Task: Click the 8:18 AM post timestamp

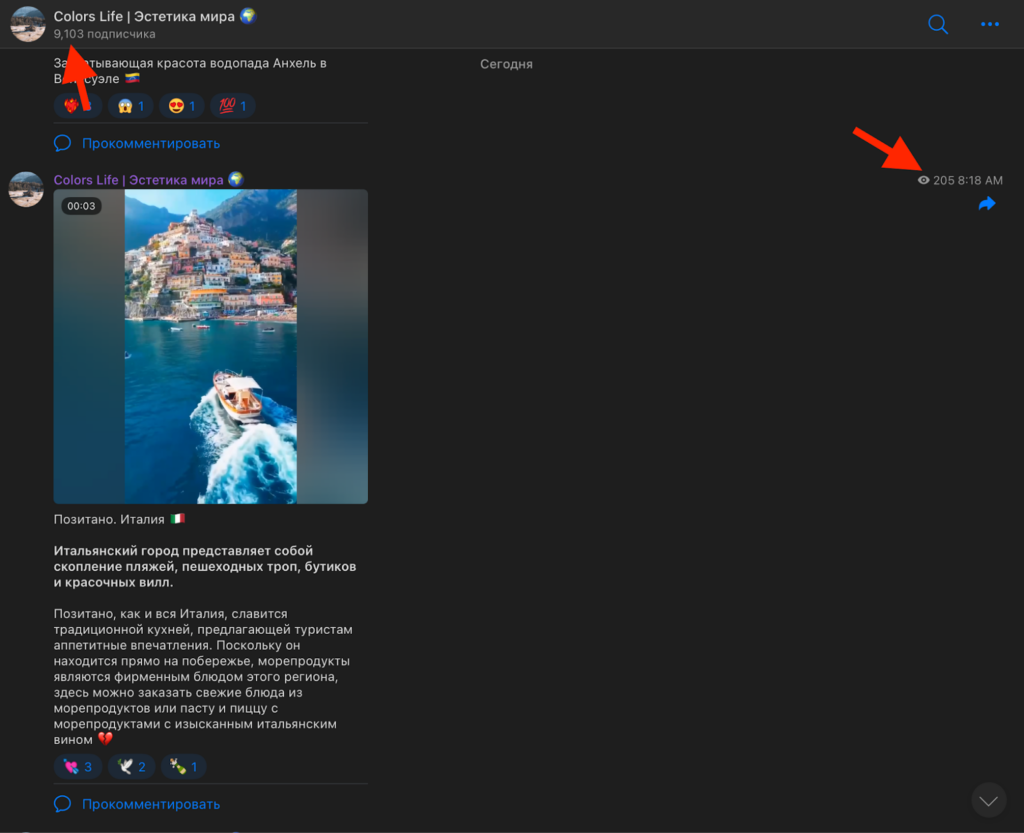Action: click(980, 180)
